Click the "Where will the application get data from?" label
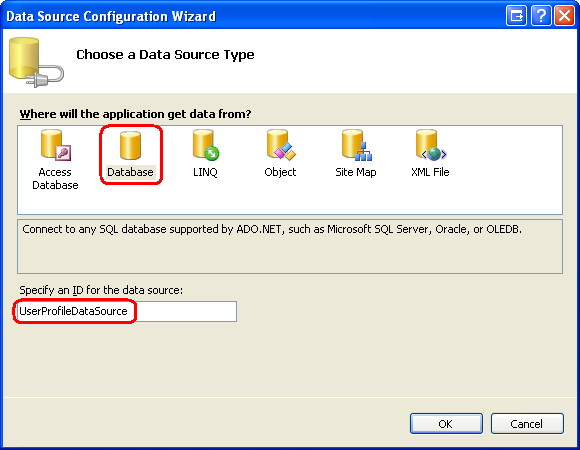Screen dimensions: 580x450 point(135,114)
